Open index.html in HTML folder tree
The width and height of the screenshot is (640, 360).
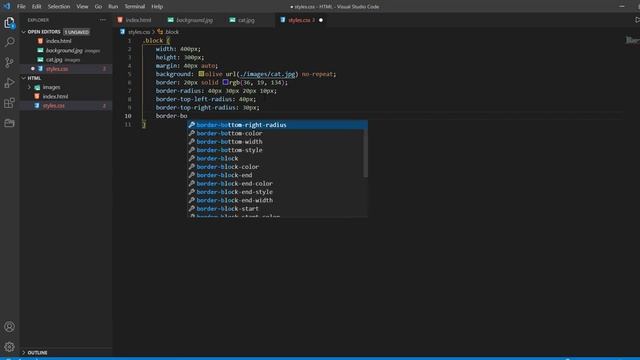tap(55, 96)
